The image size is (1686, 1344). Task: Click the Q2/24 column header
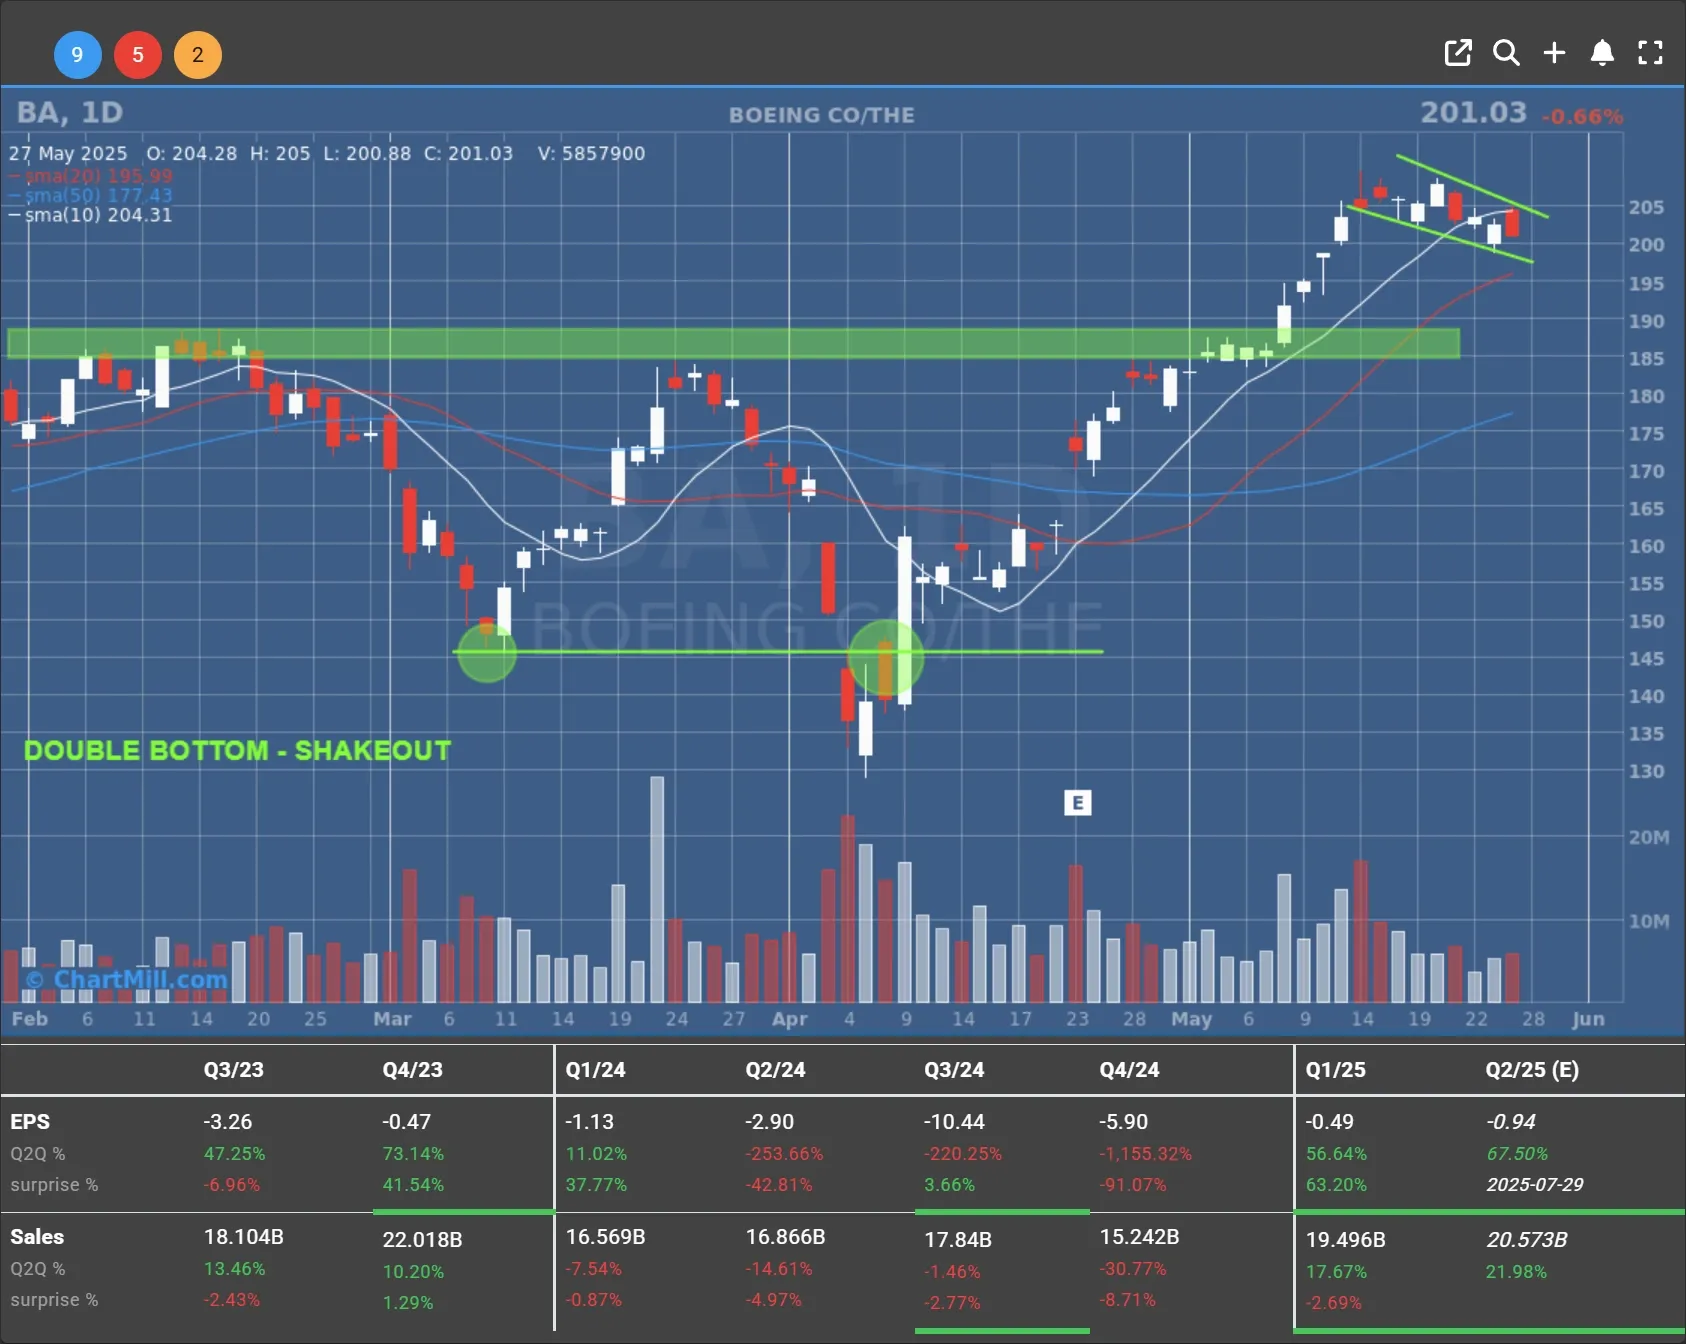click(775, 1070)
